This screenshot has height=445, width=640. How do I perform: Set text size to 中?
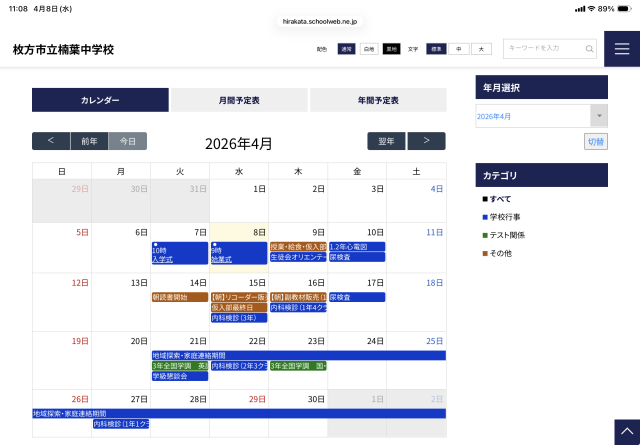[459, 49]
